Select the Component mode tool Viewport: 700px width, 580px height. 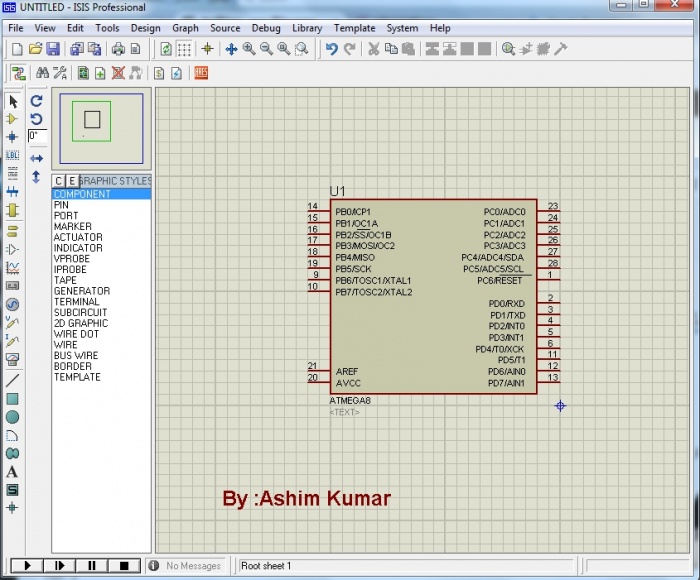(x=13, y=119)
